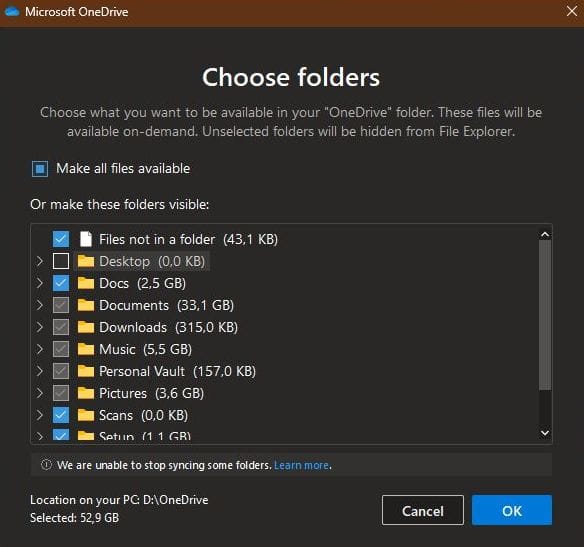Select the 'Docs (2,5 GB)' row text

[x=142, y=283]
